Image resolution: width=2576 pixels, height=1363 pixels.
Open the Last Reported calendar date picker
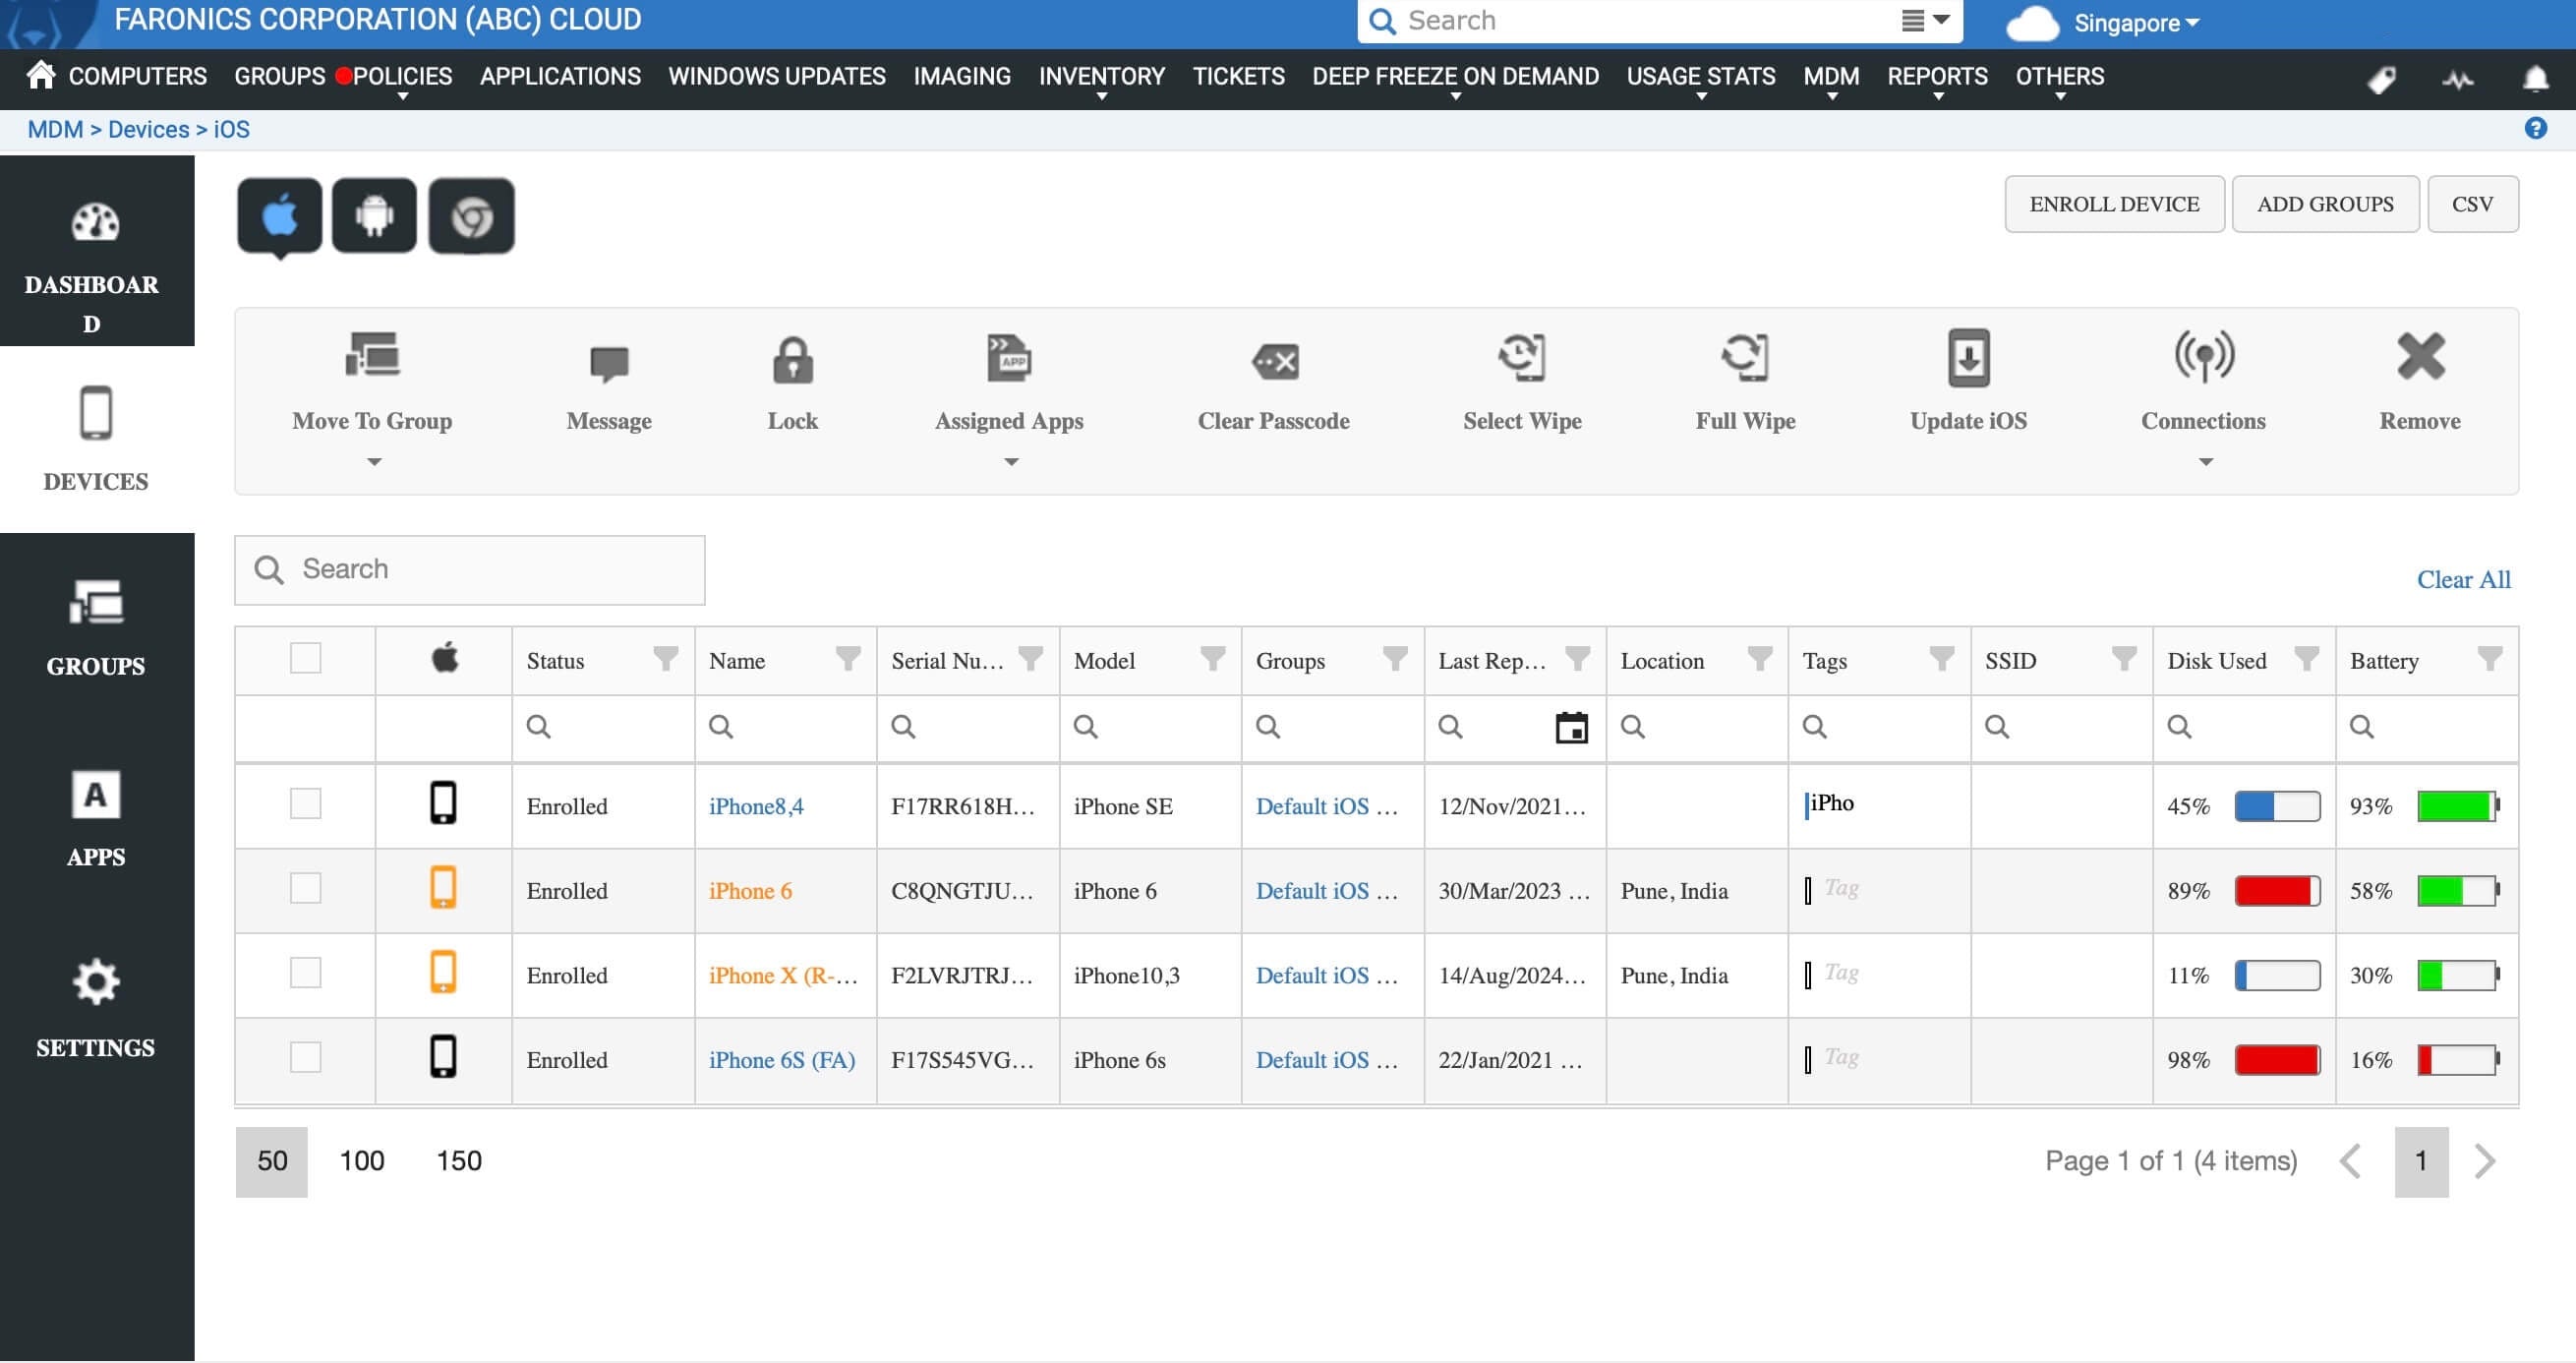(1572, 727)
